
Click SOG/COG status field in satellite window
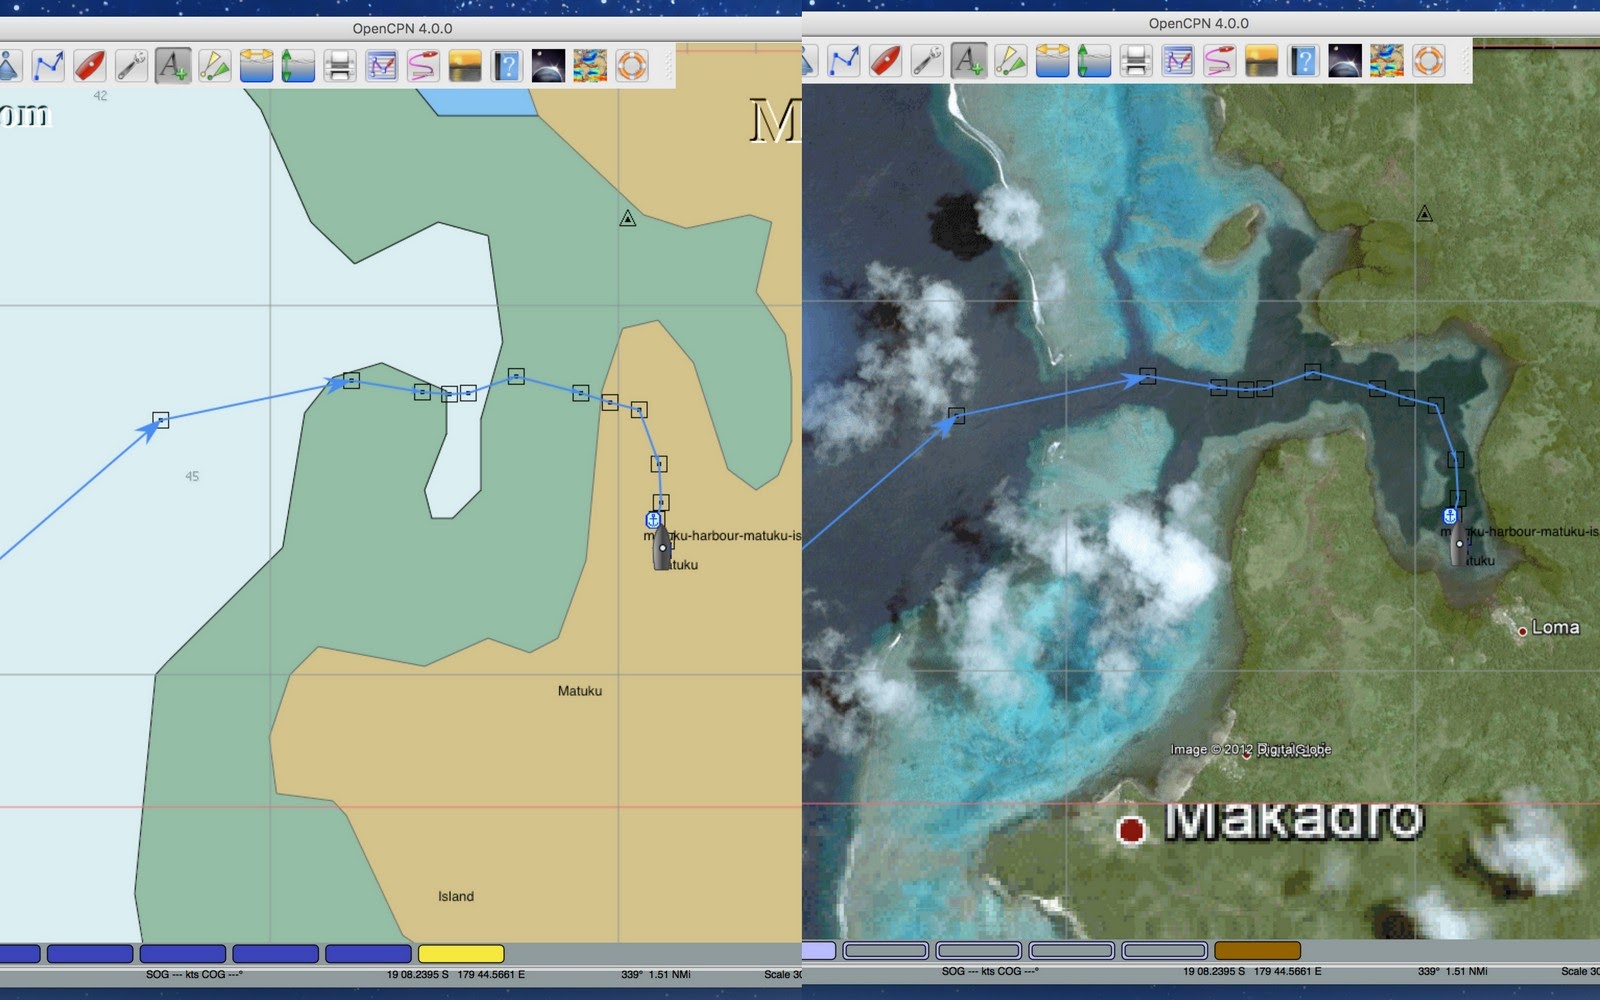click(990, 971)
